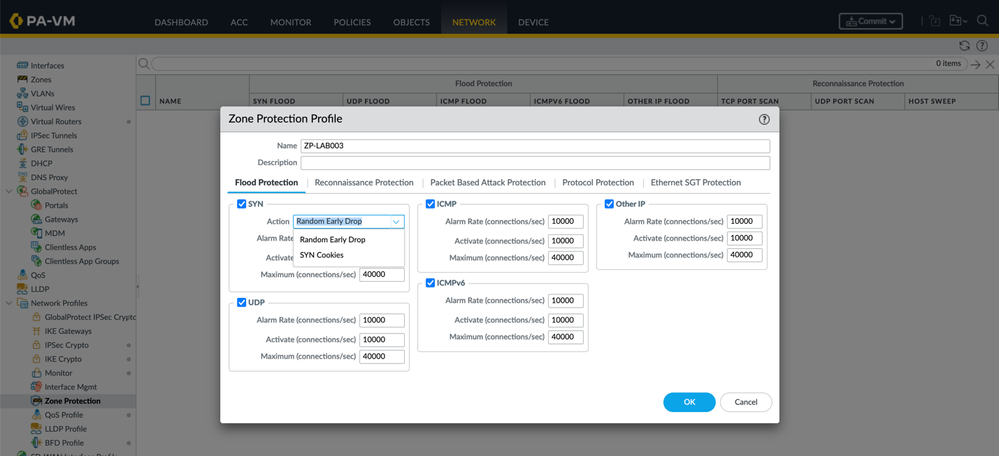
Task: Cancel the Zone Protection Profile dialog
Action: click(745, 402)
